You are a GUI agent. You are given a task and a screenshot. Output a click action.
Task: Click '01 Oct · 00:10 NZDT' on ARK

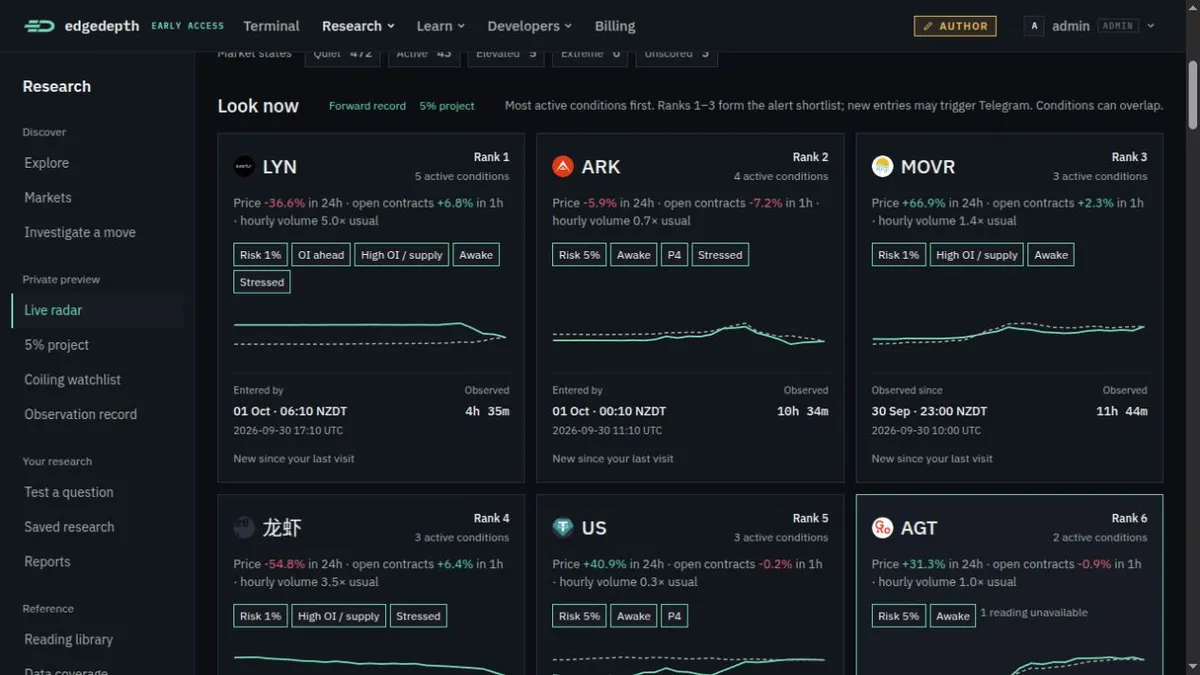coord(609,411)
